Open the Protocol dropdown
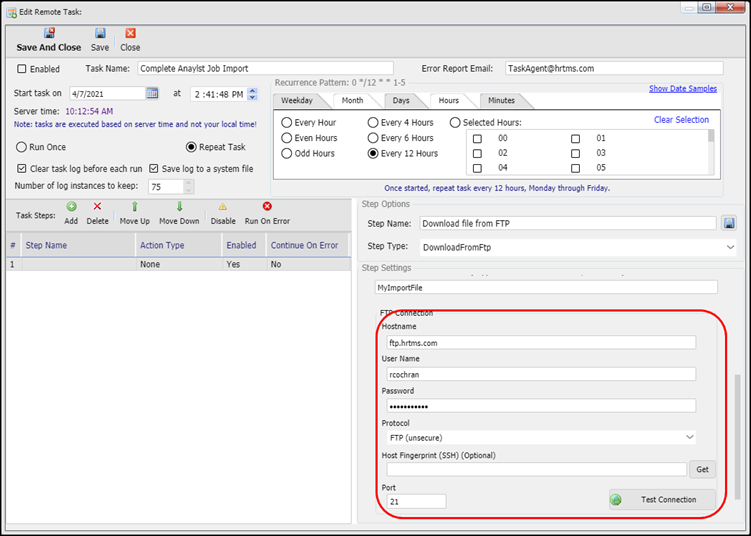This screenshot has width=751, height=536. [541, 437]
